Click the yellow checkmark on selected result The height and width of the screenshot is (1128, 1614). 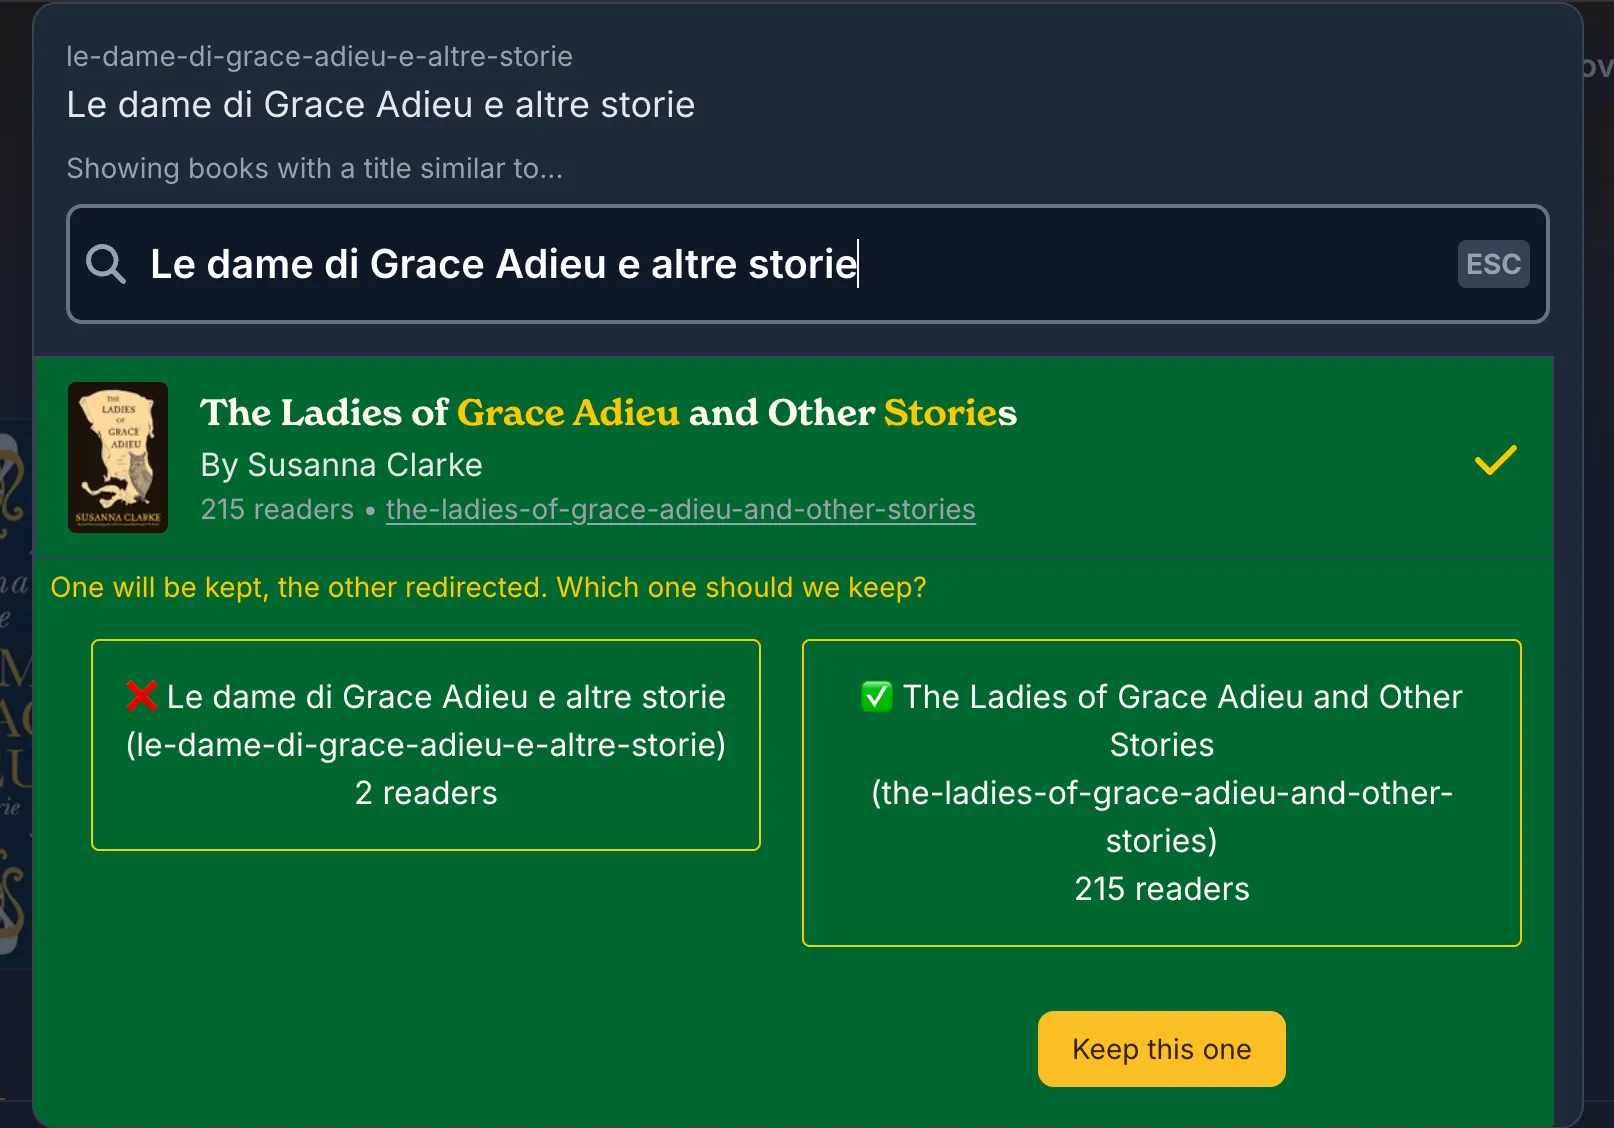[x=1495, y=460]
